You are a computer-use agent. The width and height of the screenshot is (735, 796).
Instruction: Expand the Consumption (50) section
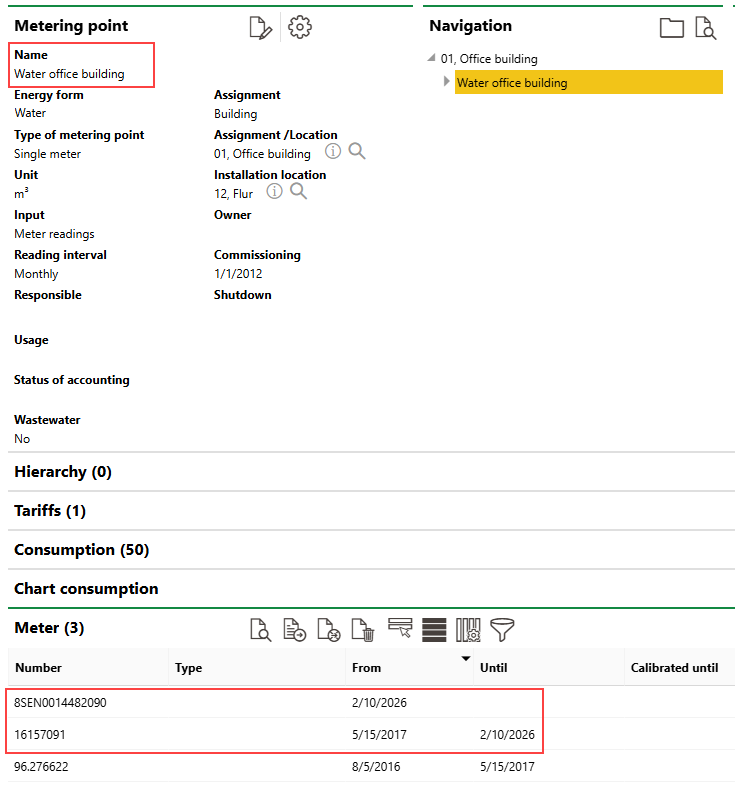coord(81,550)
